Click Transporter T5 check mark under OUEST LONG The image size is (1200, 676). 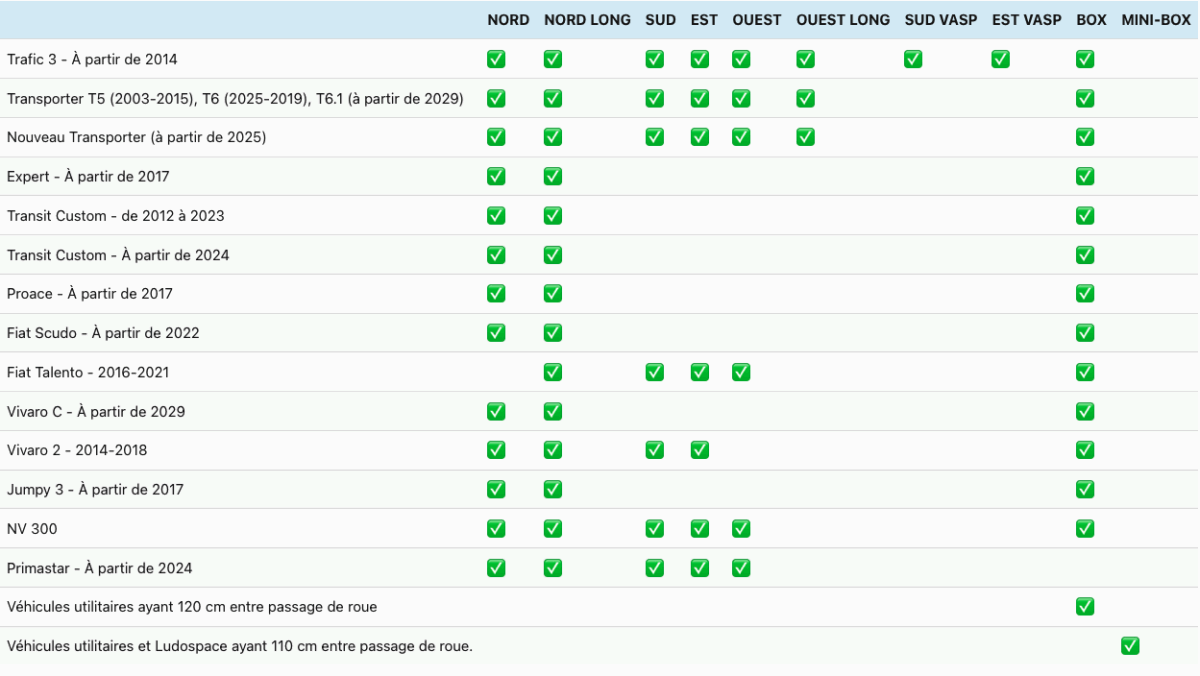pyautogui.click(x=805, y=98)
